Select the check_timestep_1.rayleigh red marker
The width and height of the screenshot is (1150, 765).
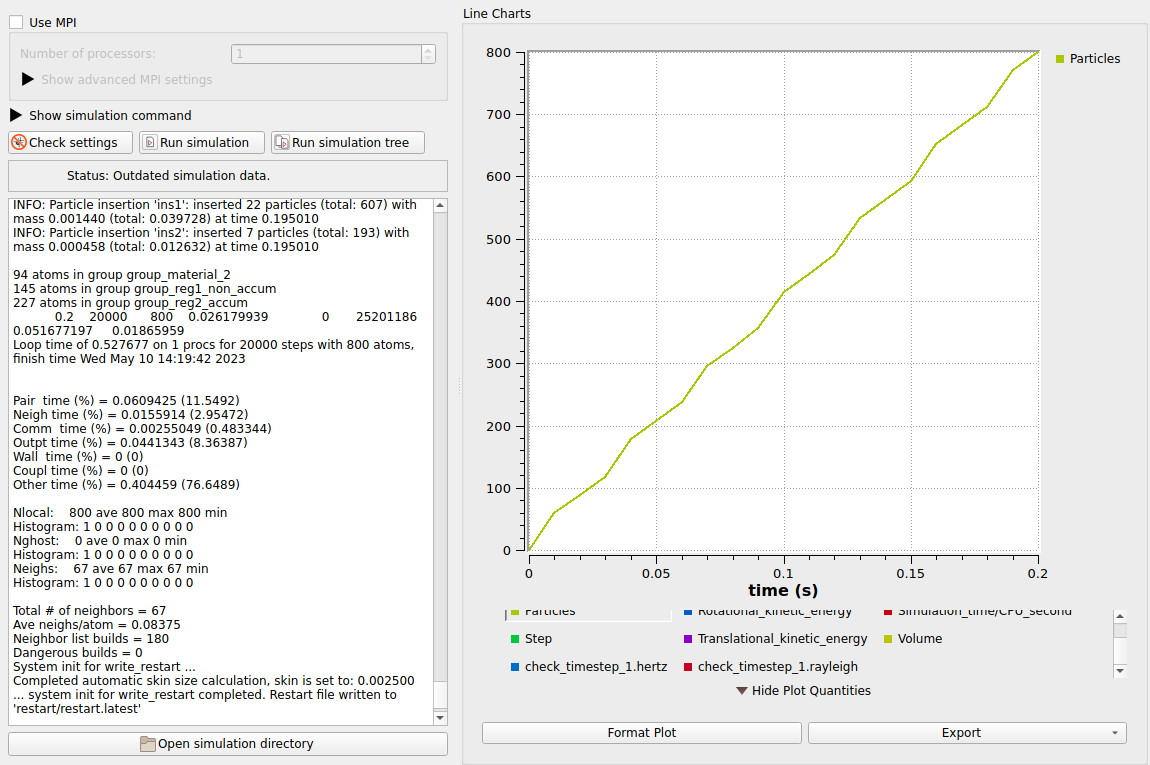coord(688,667)
